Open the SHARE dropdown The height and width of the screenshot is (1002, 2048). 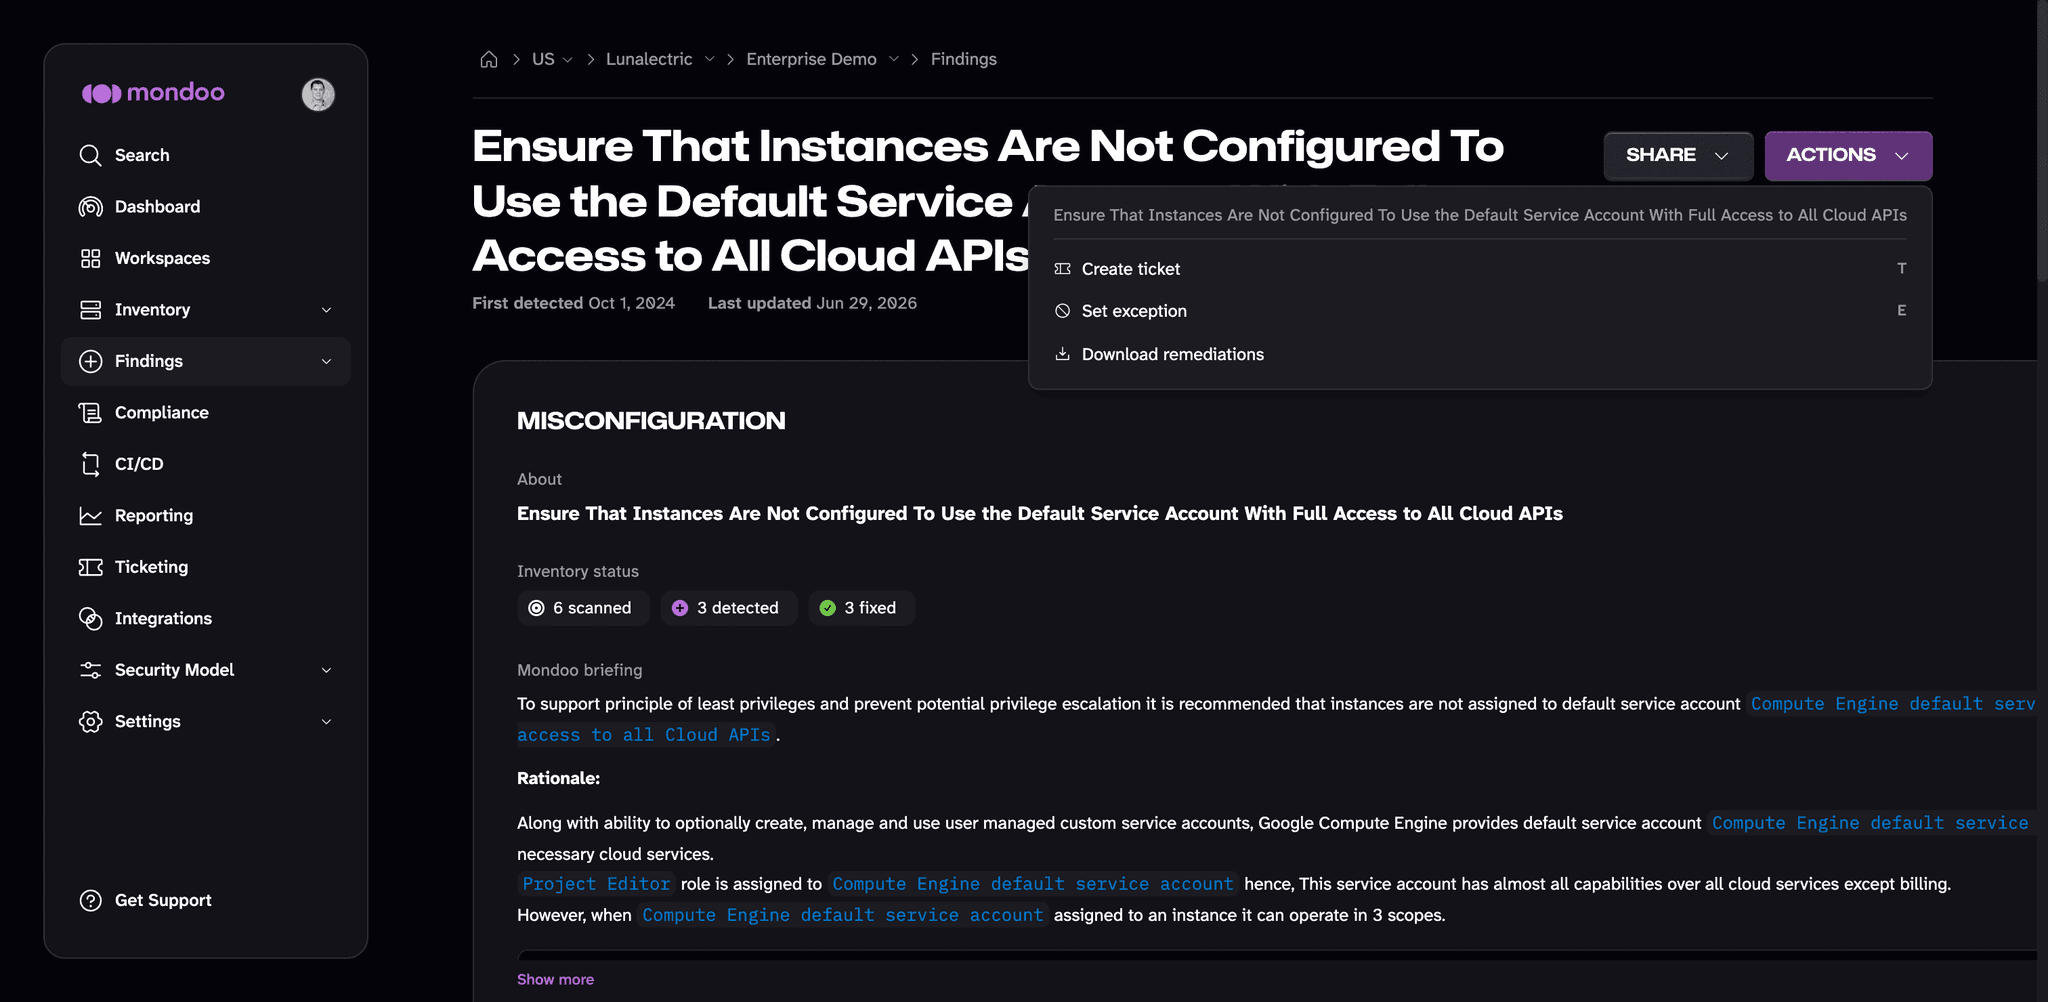1678,155
